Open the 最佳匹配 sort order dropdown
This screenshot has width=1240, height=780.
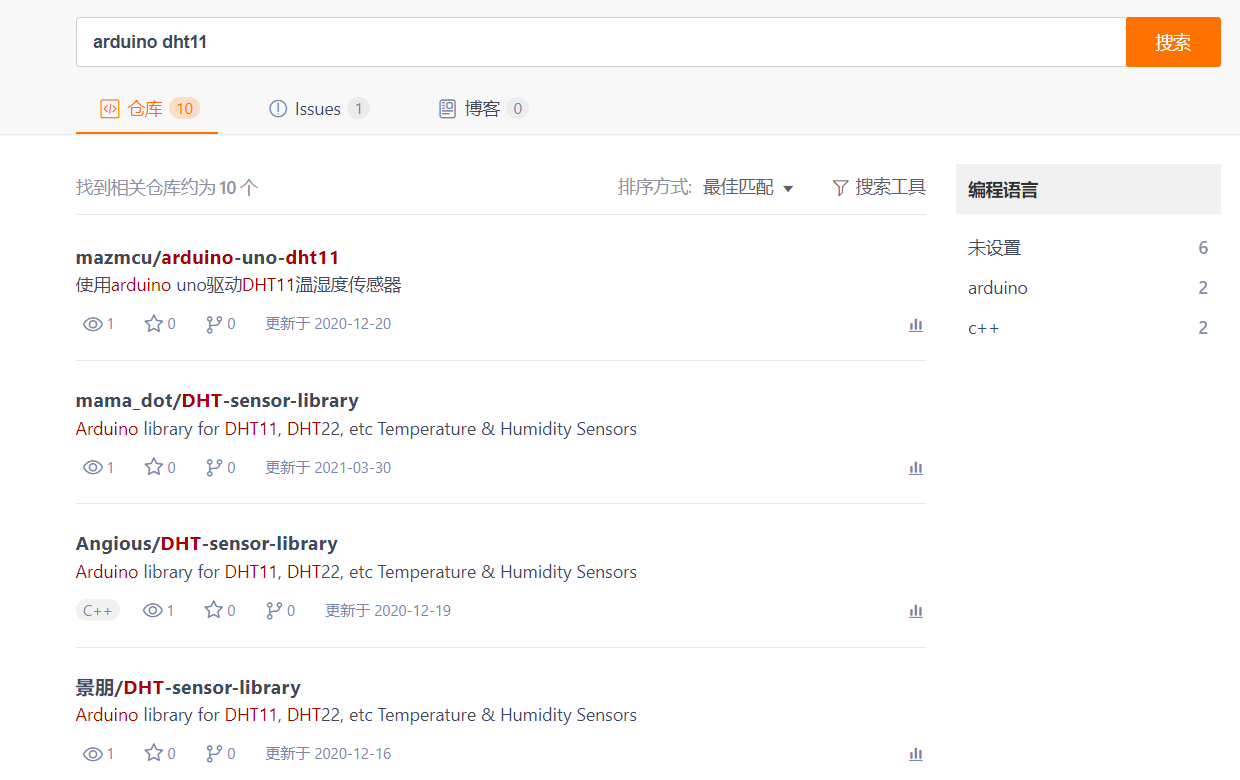click(x=748, y=187)
